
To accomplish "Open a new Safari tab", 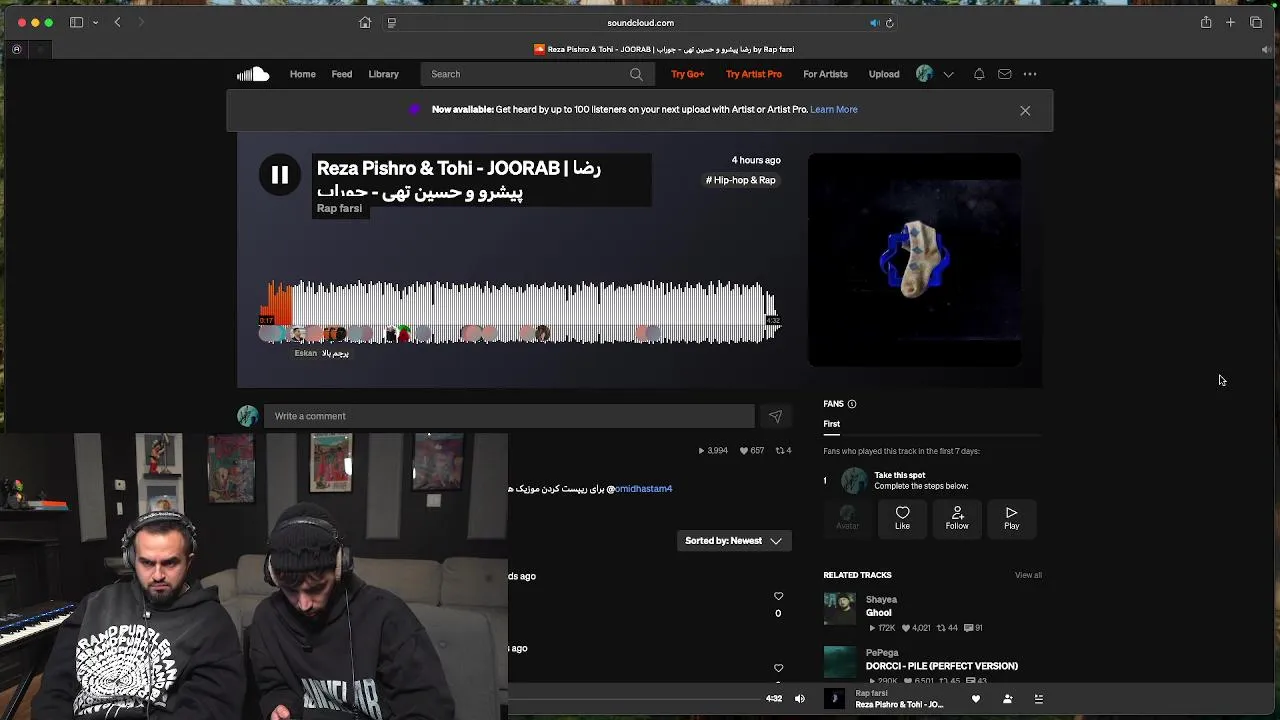I will point(1231,23).
